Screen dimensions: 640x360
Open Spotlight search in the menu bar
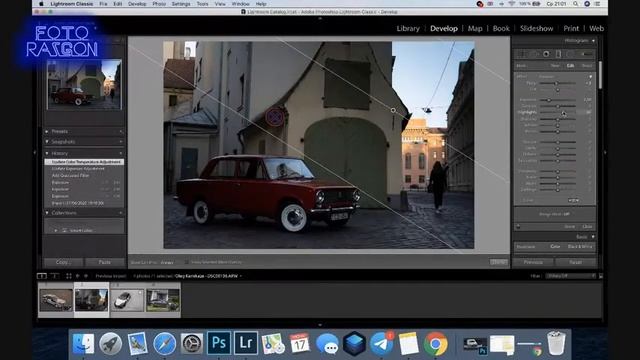[576, 4]
